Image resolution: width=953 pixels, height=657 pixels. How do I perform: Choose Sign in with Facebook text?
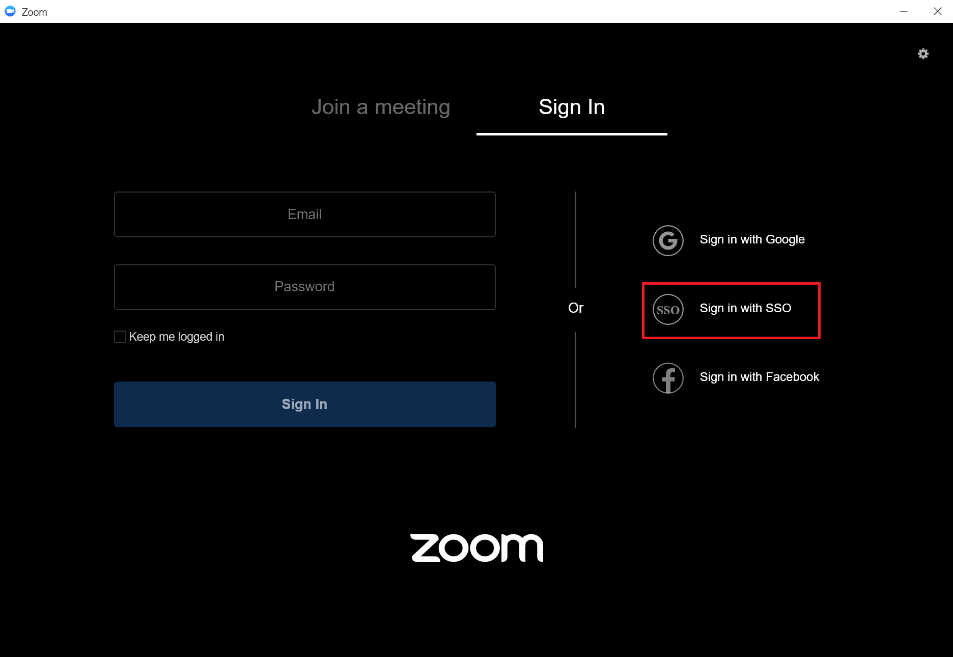point(759,377)
